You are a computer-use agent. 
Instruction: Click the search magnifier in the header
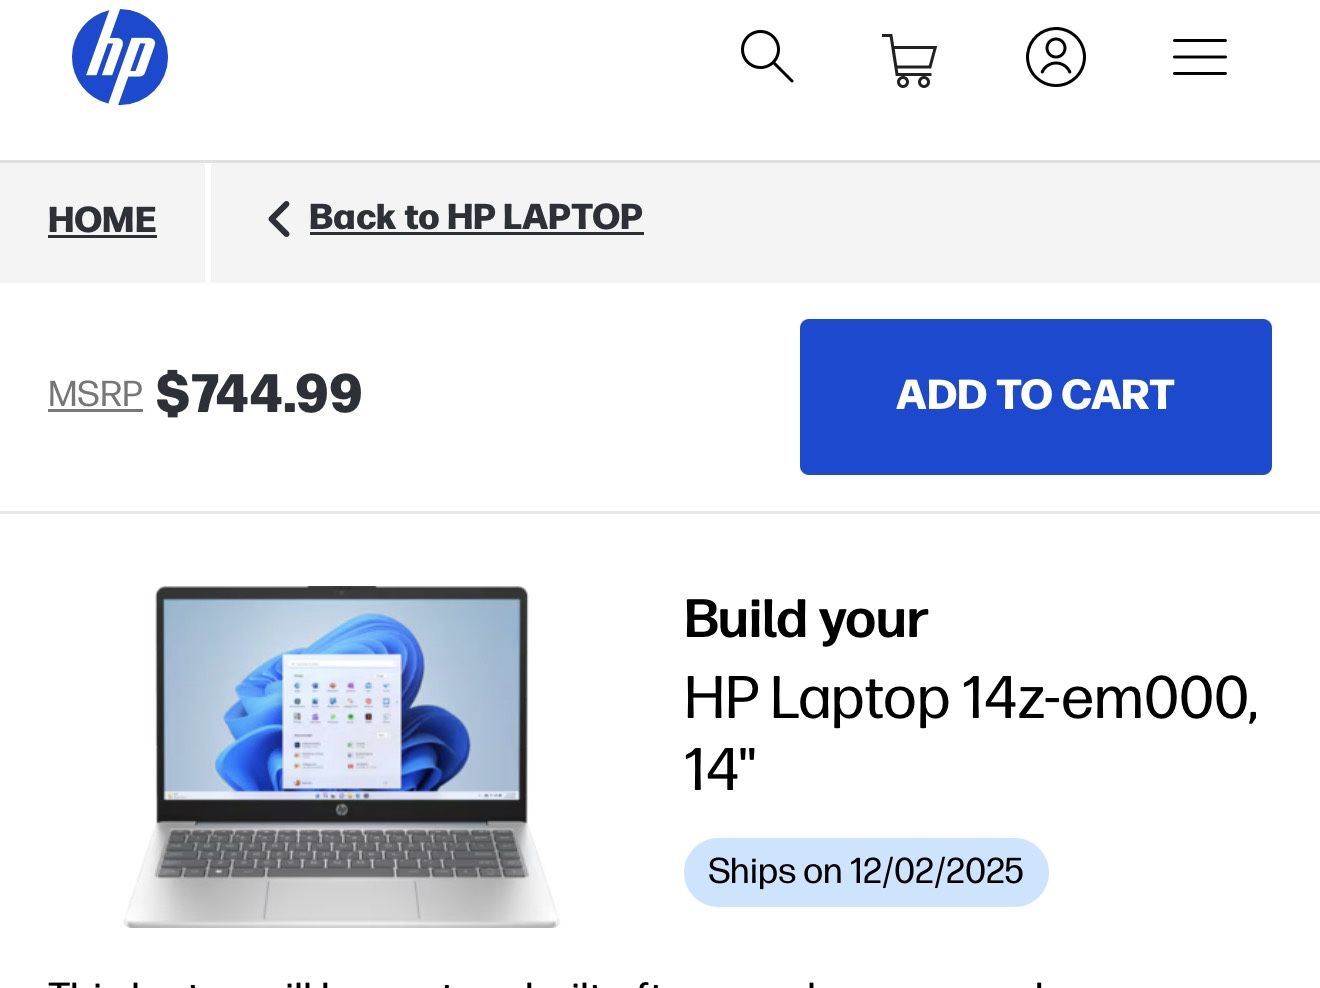[x=768, y=58]
